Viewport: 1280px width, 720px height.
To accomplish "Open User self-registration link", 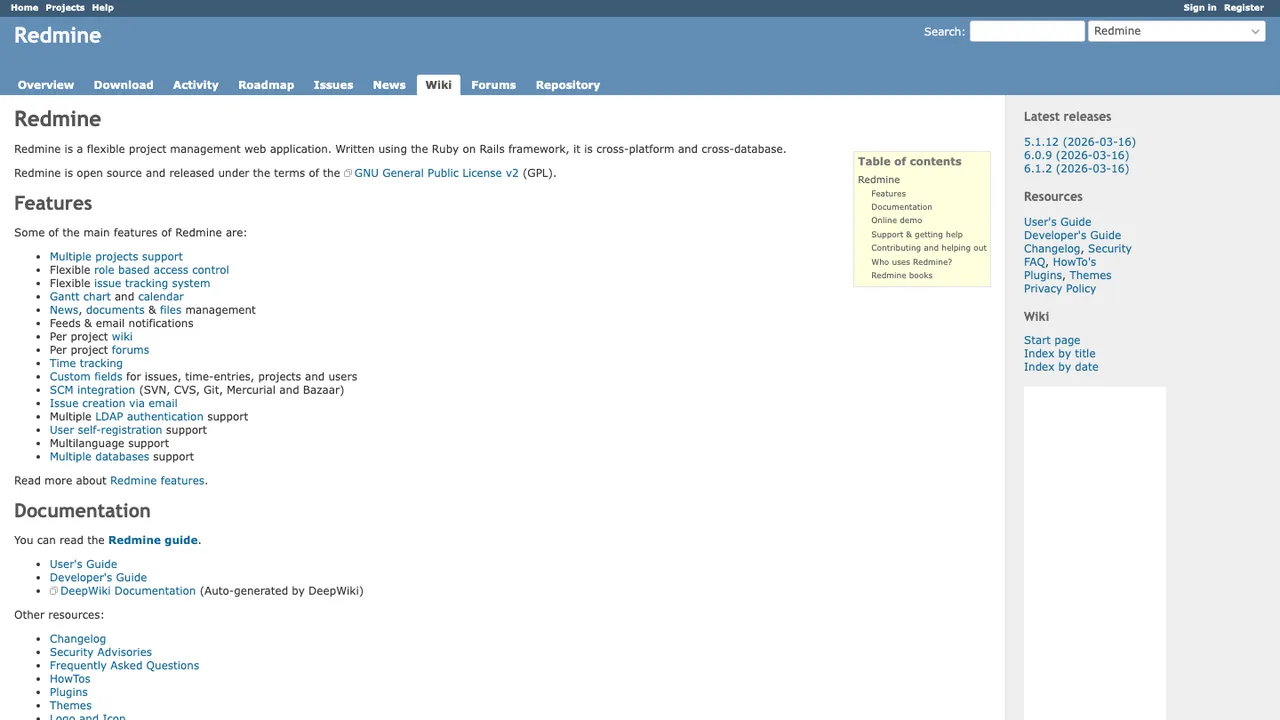I will click(106, 430).
